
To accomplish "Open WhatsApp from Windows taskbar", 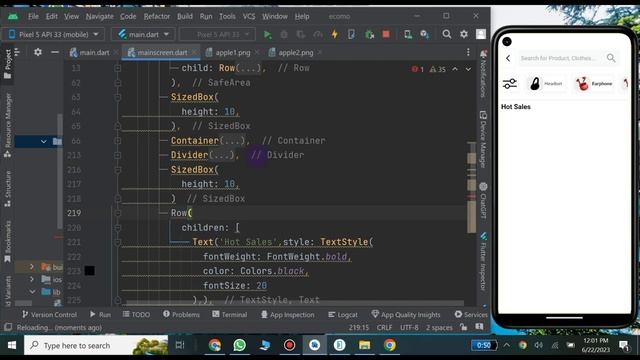I will point(240,345).
